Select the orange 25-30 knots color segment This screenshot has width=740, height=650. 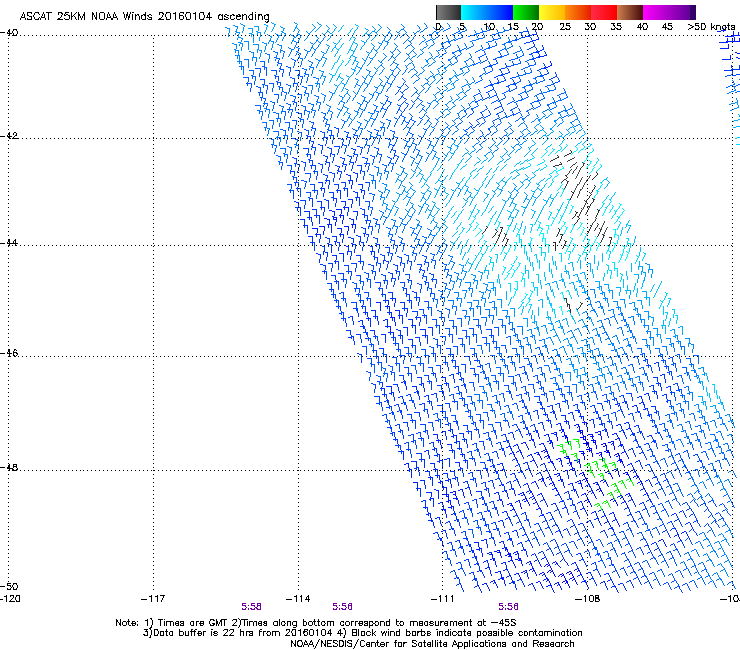(x=578, y=12)
